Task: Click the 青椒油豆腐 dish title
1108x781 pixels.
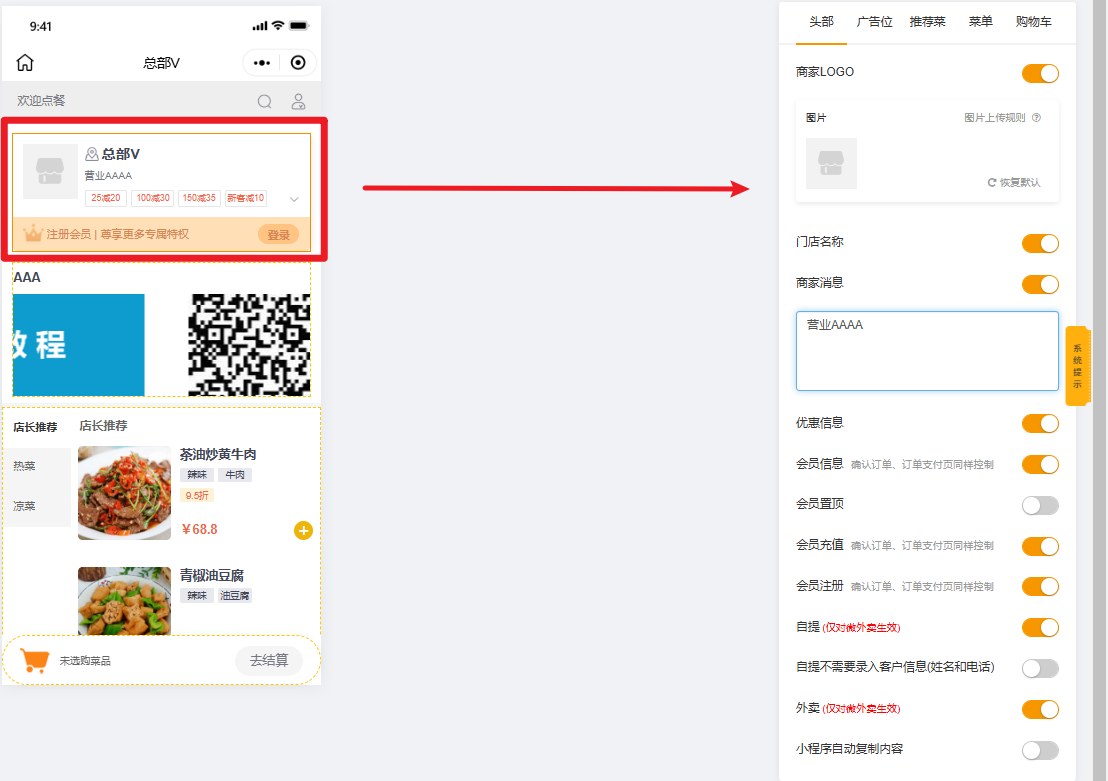Action: point(211,575)
